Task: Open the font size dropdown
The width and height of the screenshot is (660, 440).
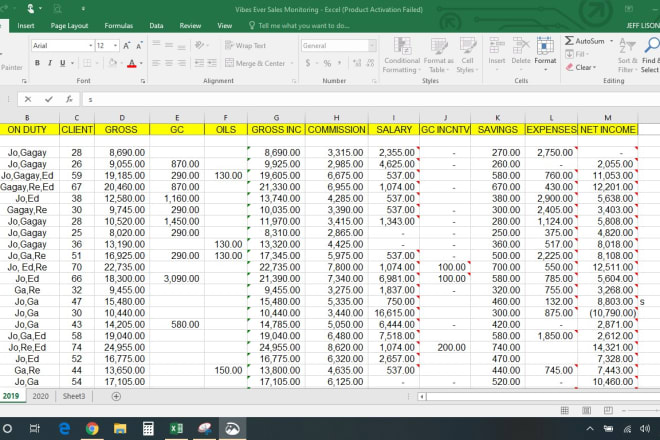Action: pos(115,46)
